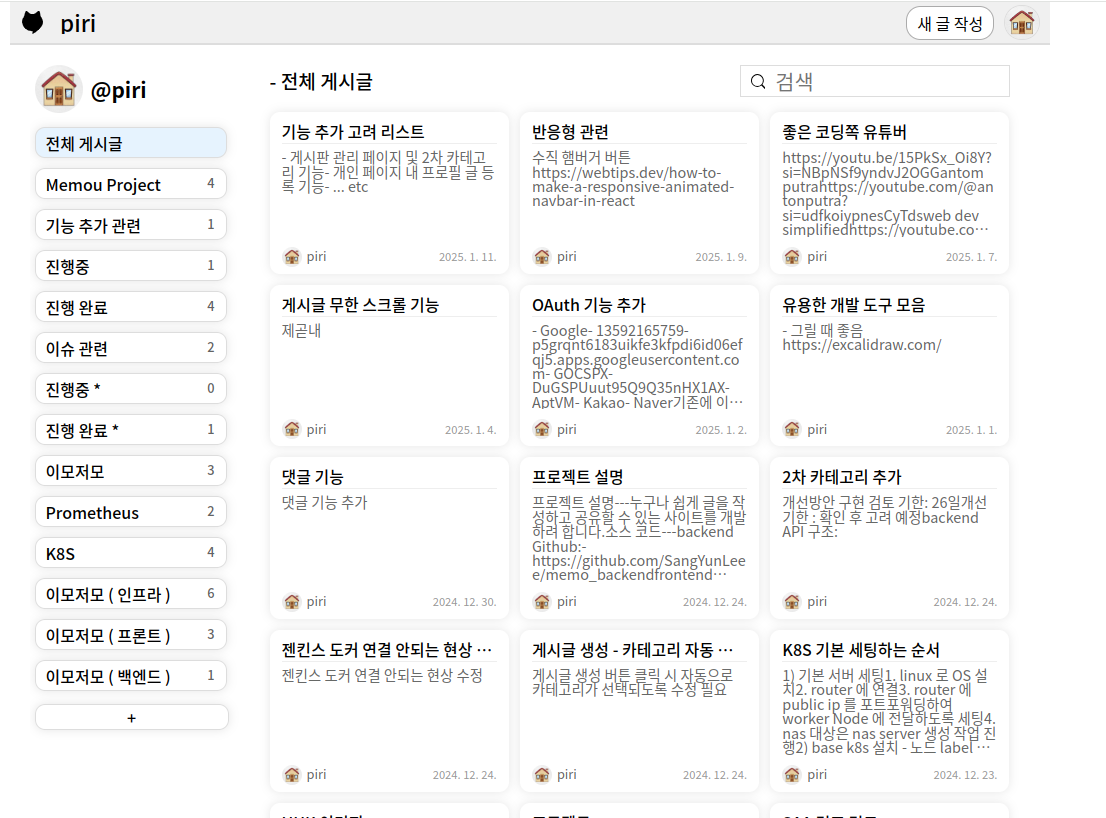Open the 젠킨스 도커 연결 안되는 현상 post title
This screenshot has width=1106, height=818.
coord(387,649)
